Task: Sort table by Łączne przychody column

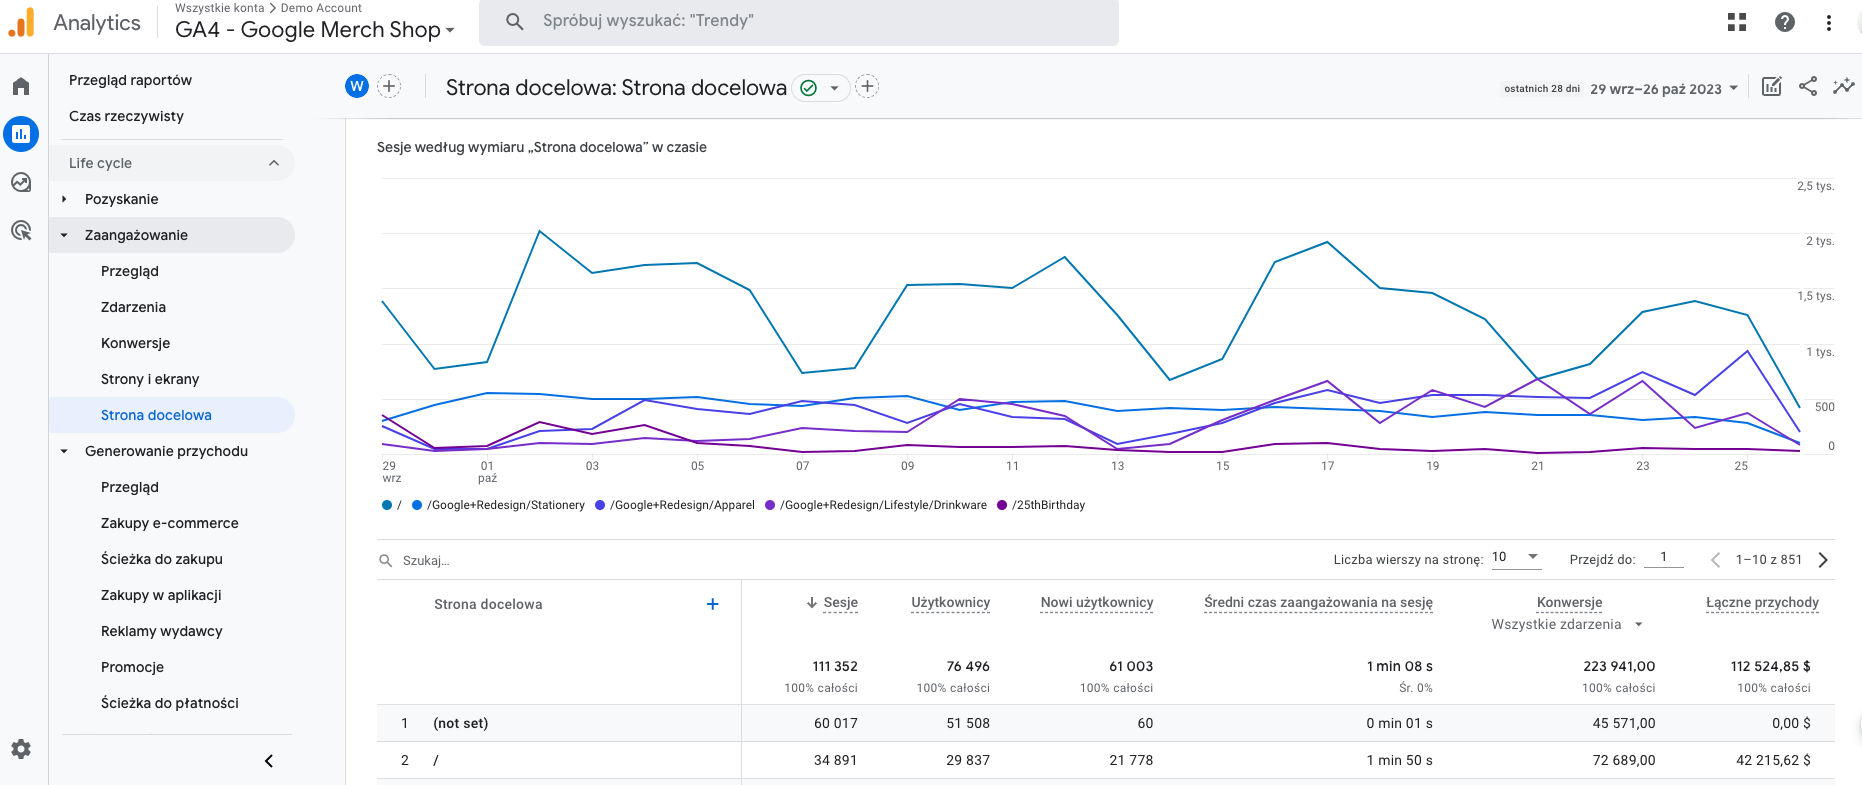Action: click(1762, 602)
